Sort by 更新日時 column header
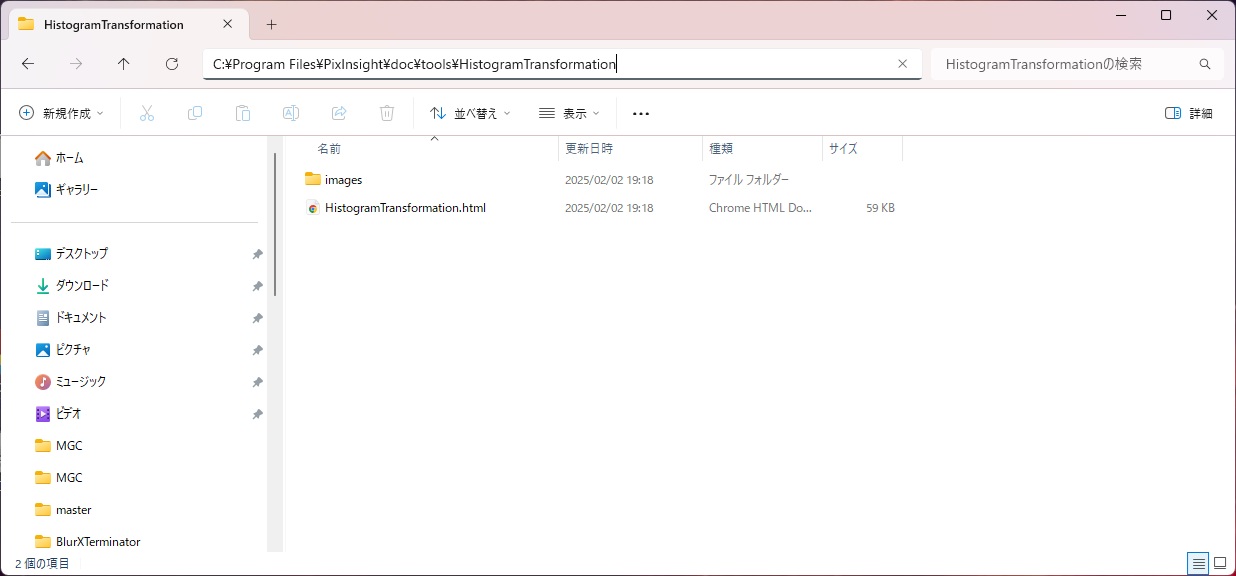The image size is (1236, 576). click(589, 148)
